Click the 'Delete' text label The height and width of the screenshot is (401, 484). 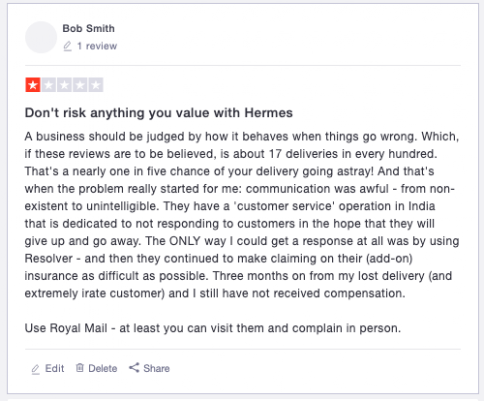tap(103, 368)
